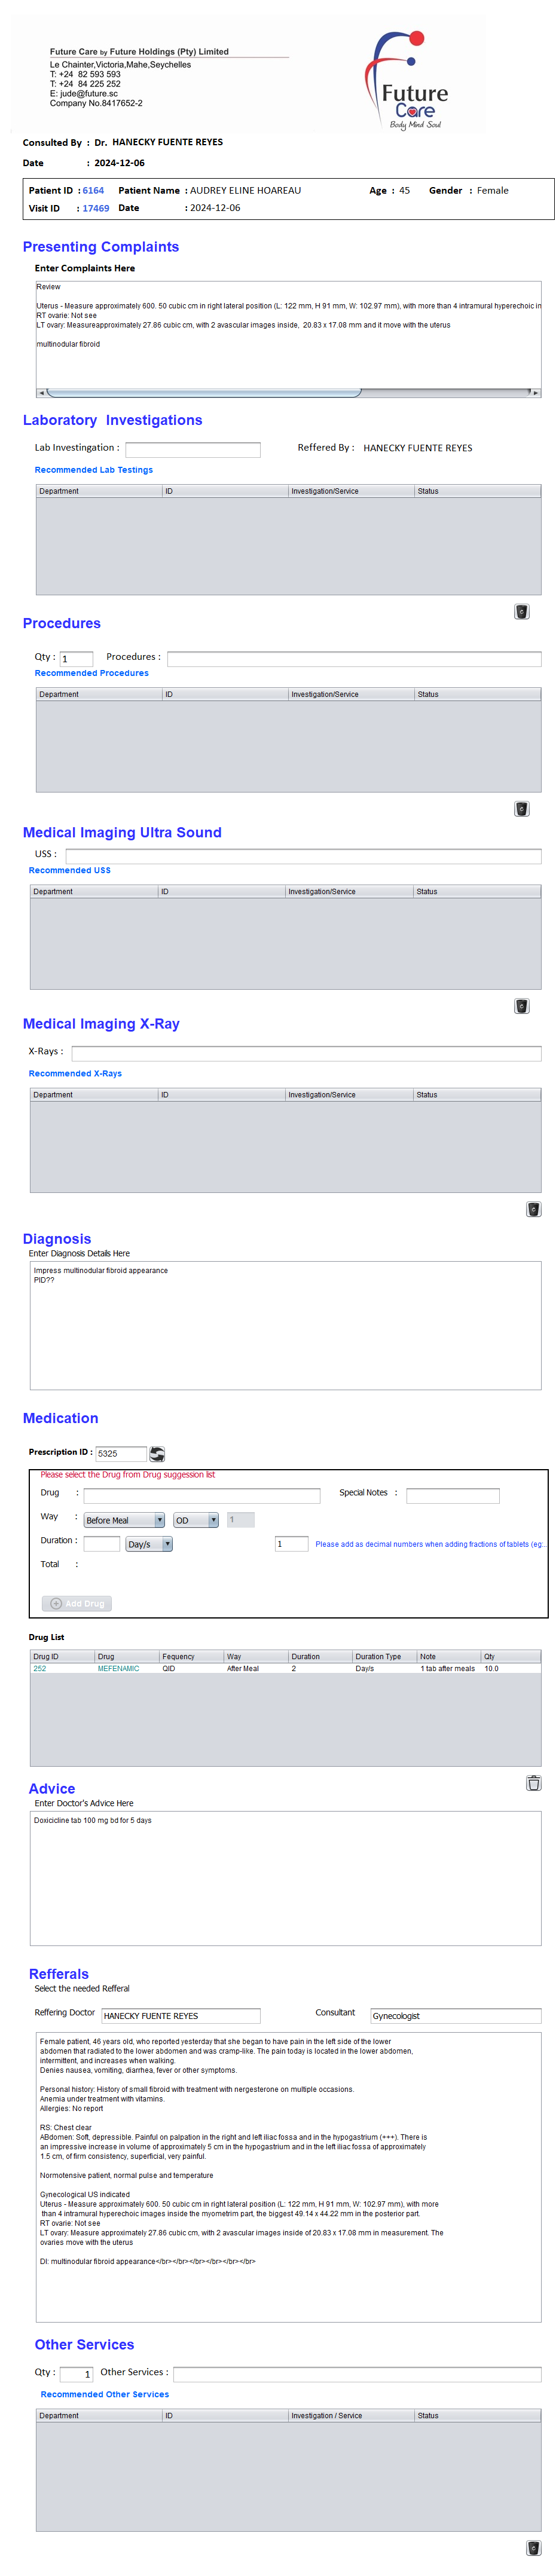This screenshot has width=556, height=2576.
Task: Click Recommended Lab Testings link
Action: click(x=94, y=469)
